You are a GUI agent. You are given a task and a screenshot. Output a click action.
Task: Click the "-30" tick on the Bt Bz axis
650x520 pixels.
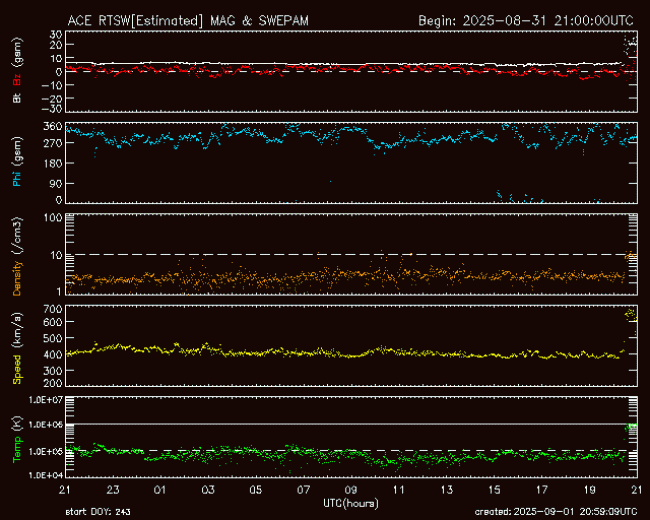coord(52,109)
